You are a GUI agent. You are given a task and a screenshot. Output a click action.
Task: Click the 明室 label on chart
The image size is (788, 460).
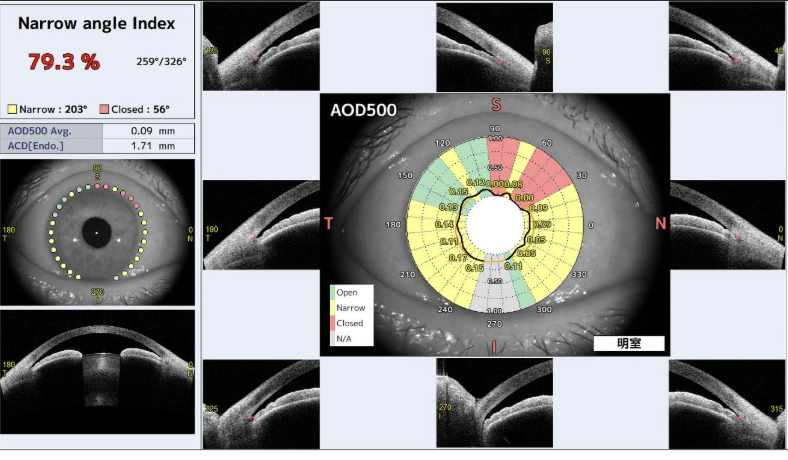628,343
